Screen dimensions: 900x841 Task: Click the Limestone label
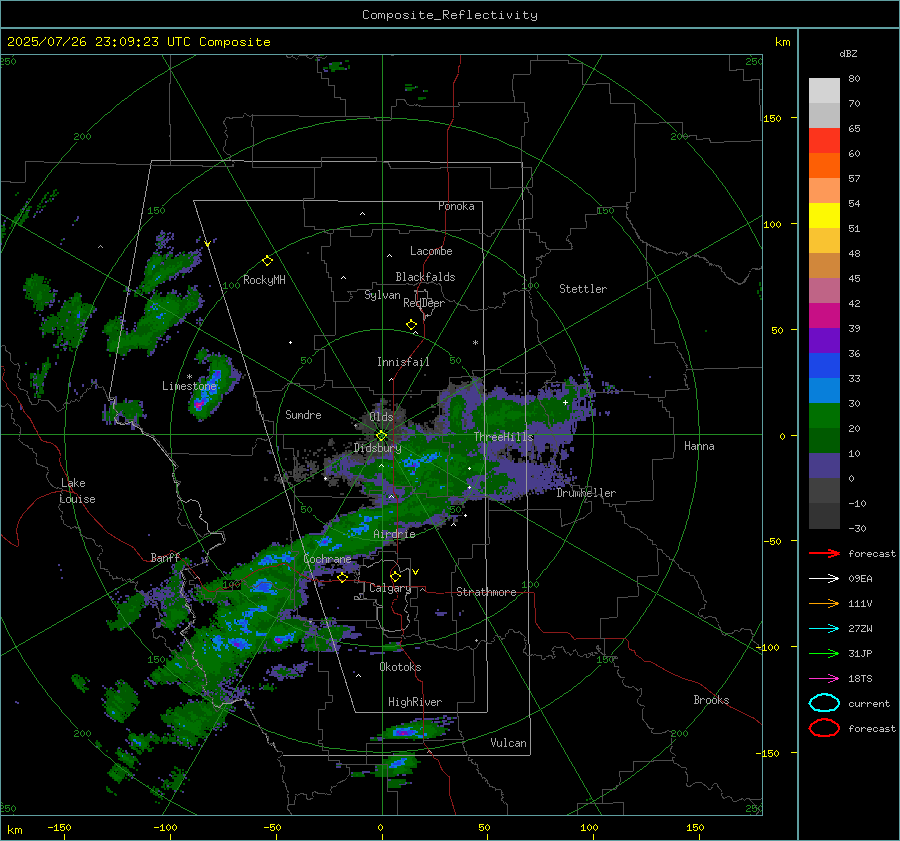(189, 386)
